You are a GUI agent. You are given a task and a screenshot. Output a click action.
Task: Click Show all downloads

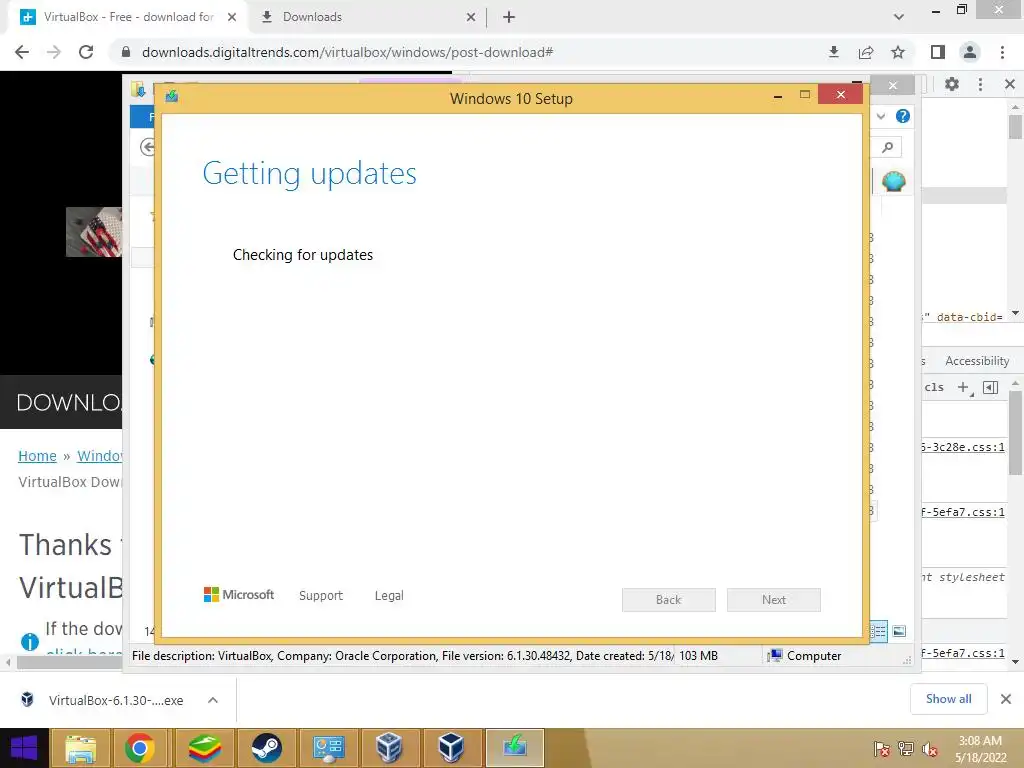(x=948, y=699)
